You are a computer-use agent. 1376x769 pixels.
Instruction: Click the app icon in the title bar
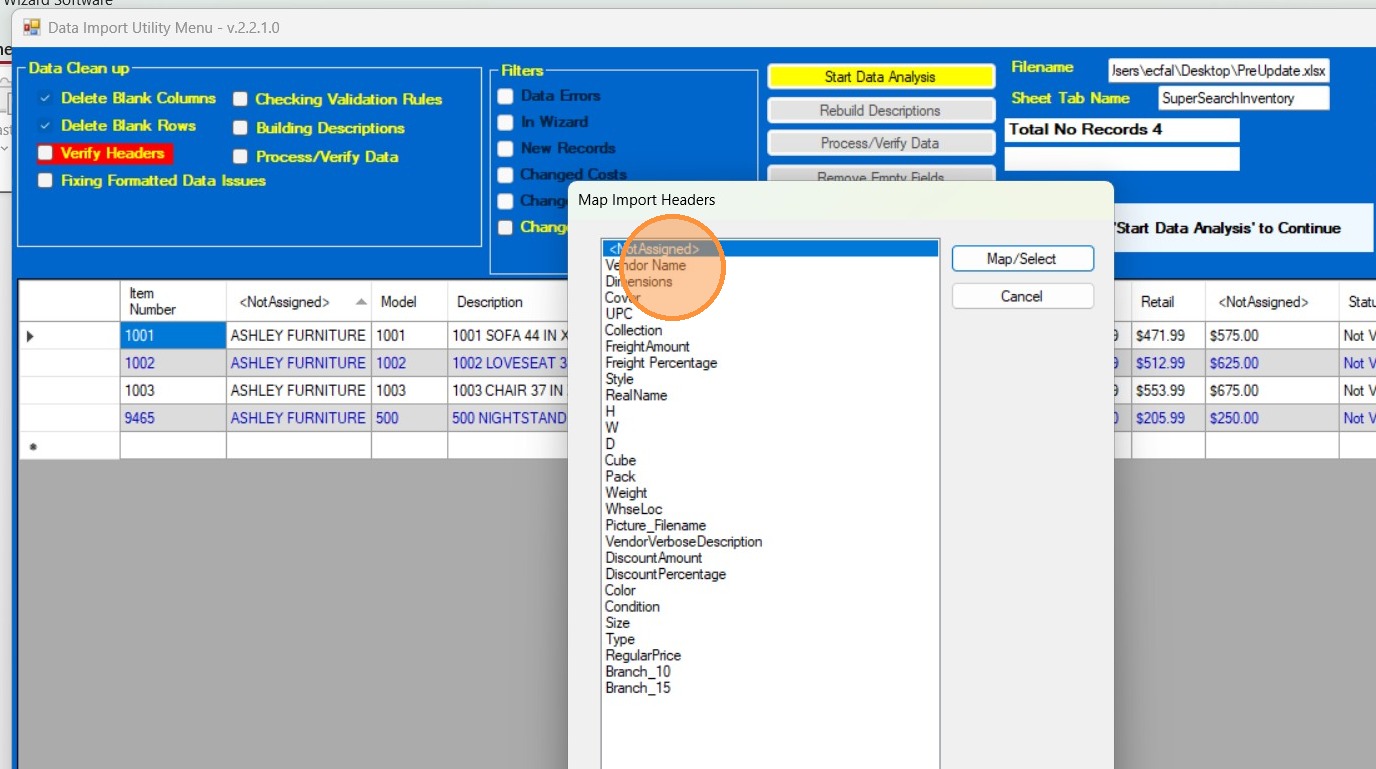click(31, 28)
